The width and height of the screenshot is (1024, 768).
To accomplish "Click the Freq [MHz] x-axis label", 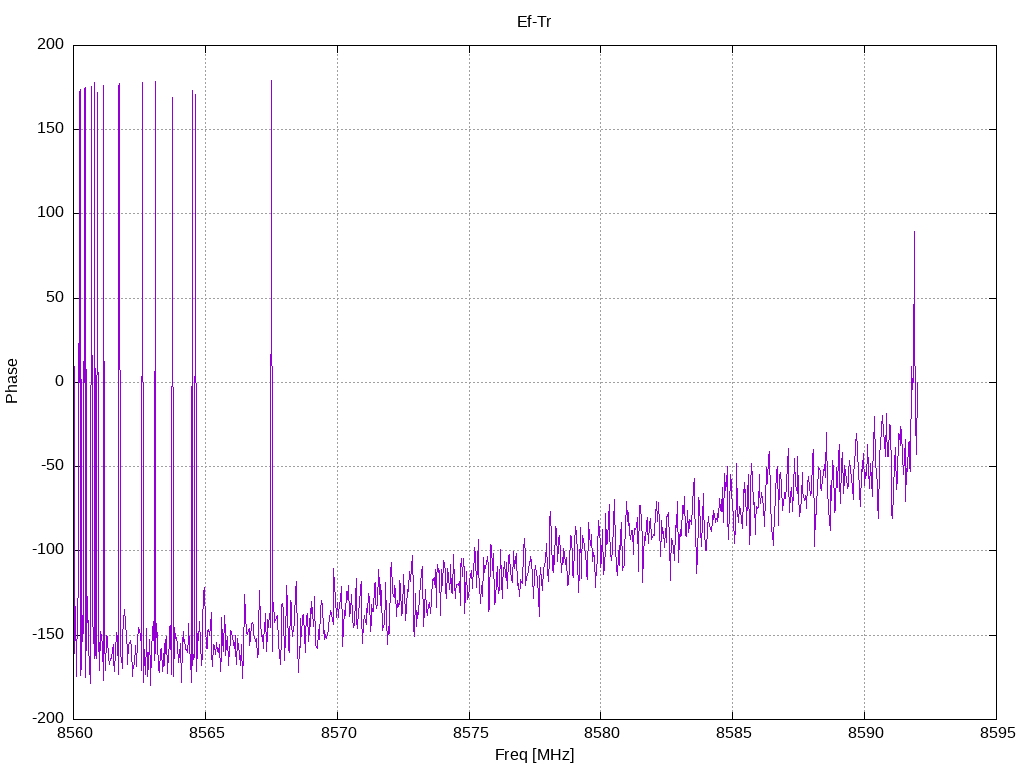I will 534,755.
